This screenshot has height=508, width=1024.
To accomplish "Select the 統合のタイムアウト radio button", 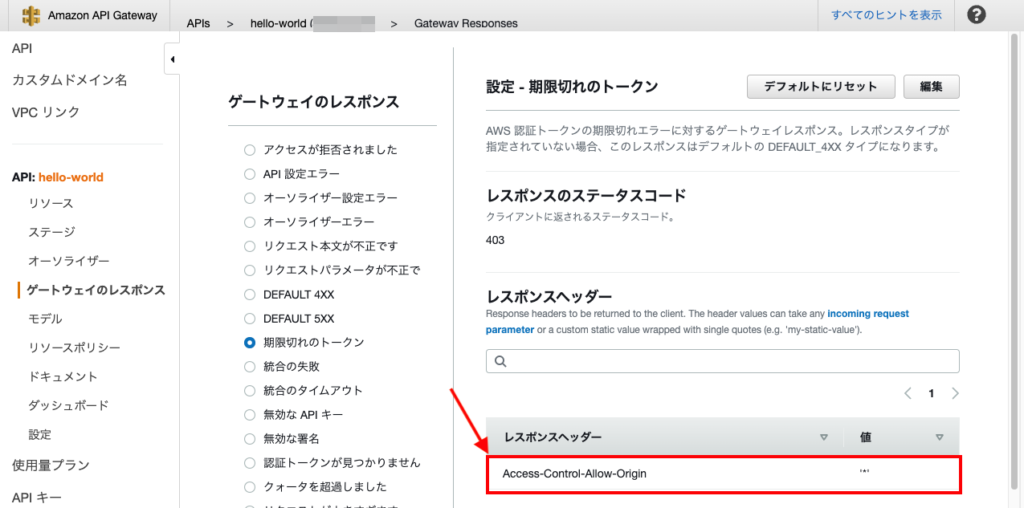I will click(x=249, y=390).
